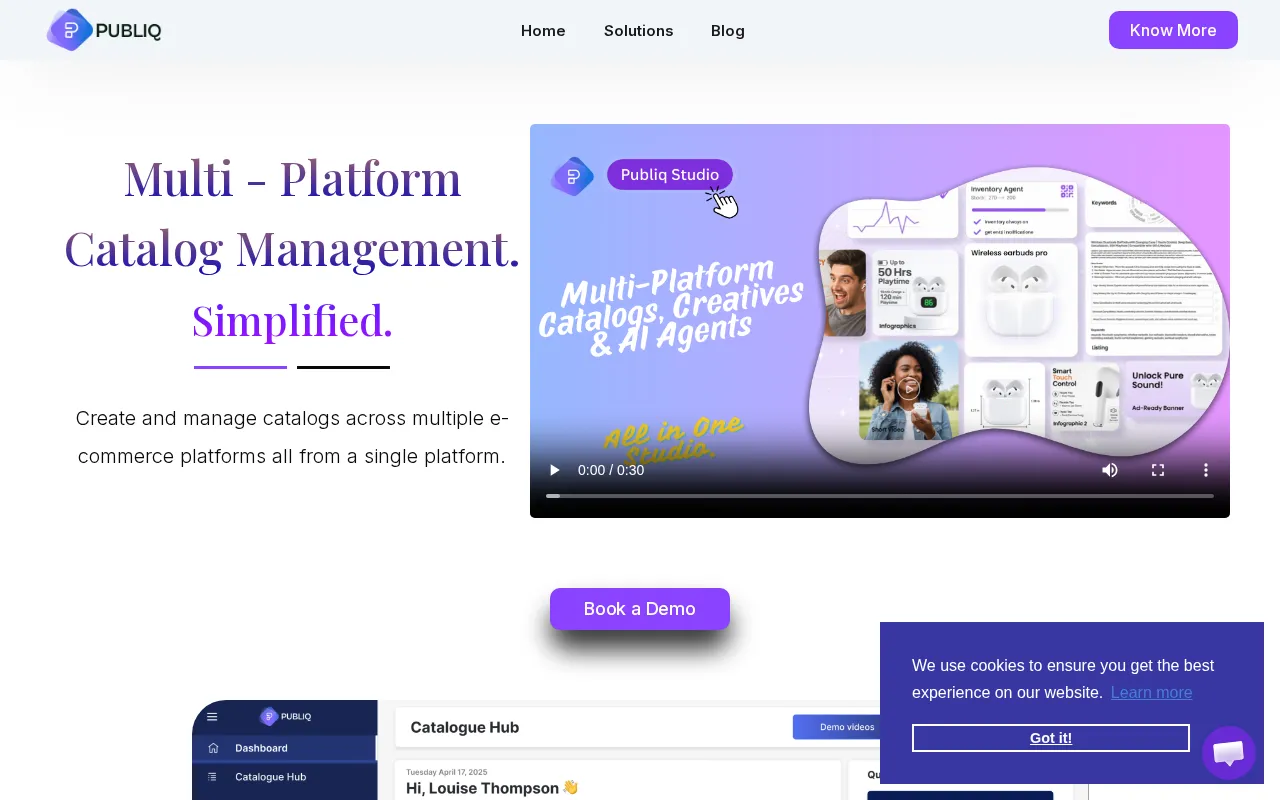The image size is (1280, 800).
Task: Click the Book a Demo button
Action: click(x=640, y=609)
